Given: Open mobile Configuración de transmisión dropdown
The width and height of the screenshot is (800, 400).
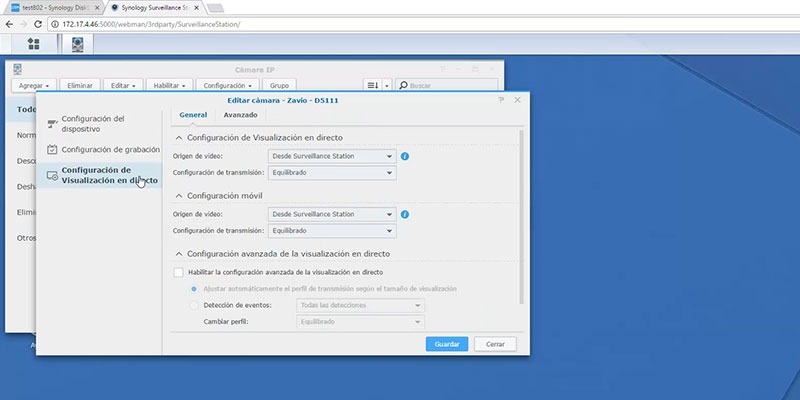Looking at the screenshot, I should 332,231.
